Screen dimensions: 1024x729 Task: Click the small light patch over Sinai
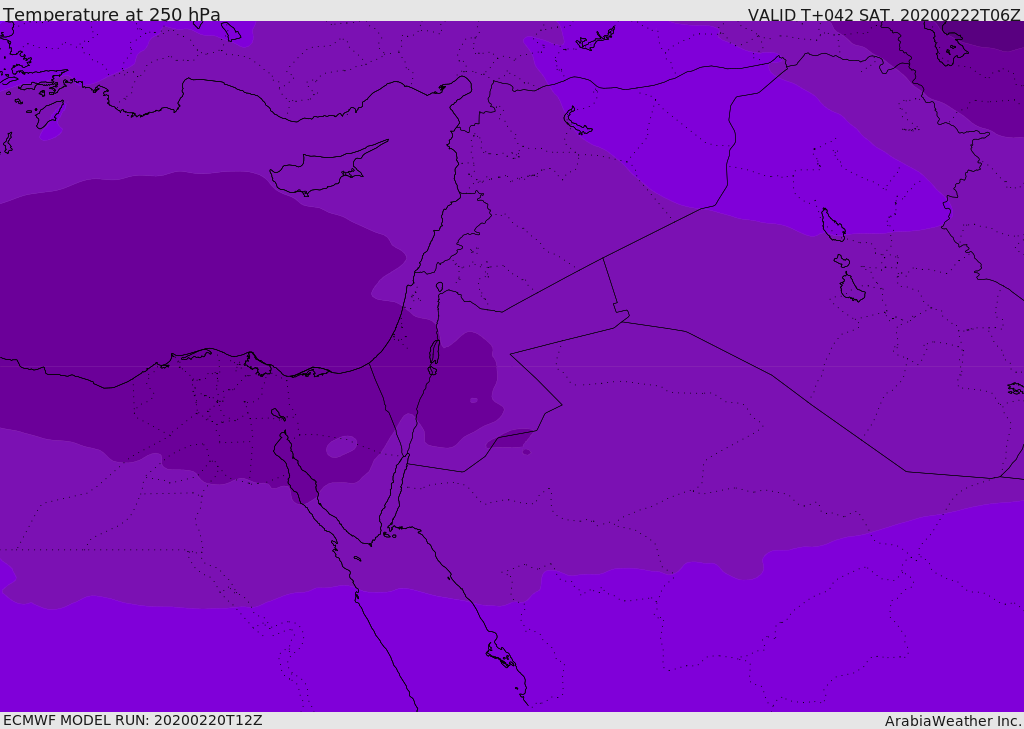[341, 446]
